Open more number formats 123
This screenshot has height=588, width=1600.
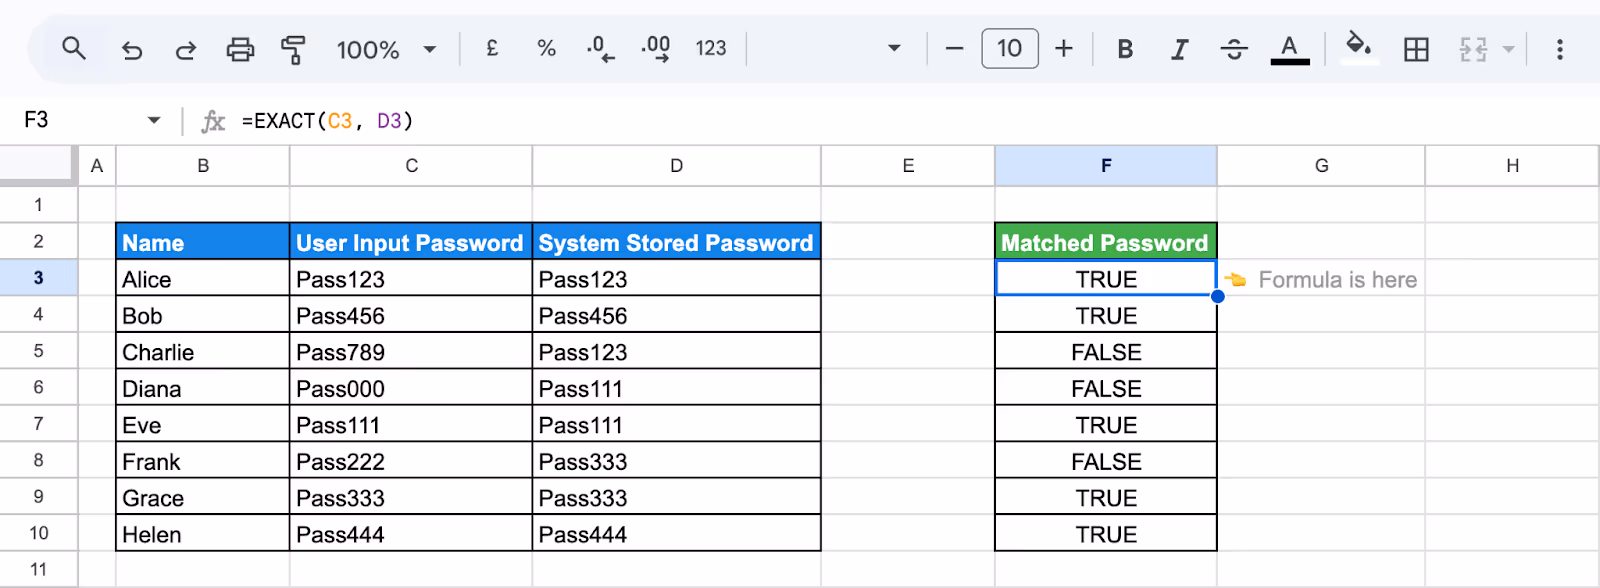tap(711, 48)
